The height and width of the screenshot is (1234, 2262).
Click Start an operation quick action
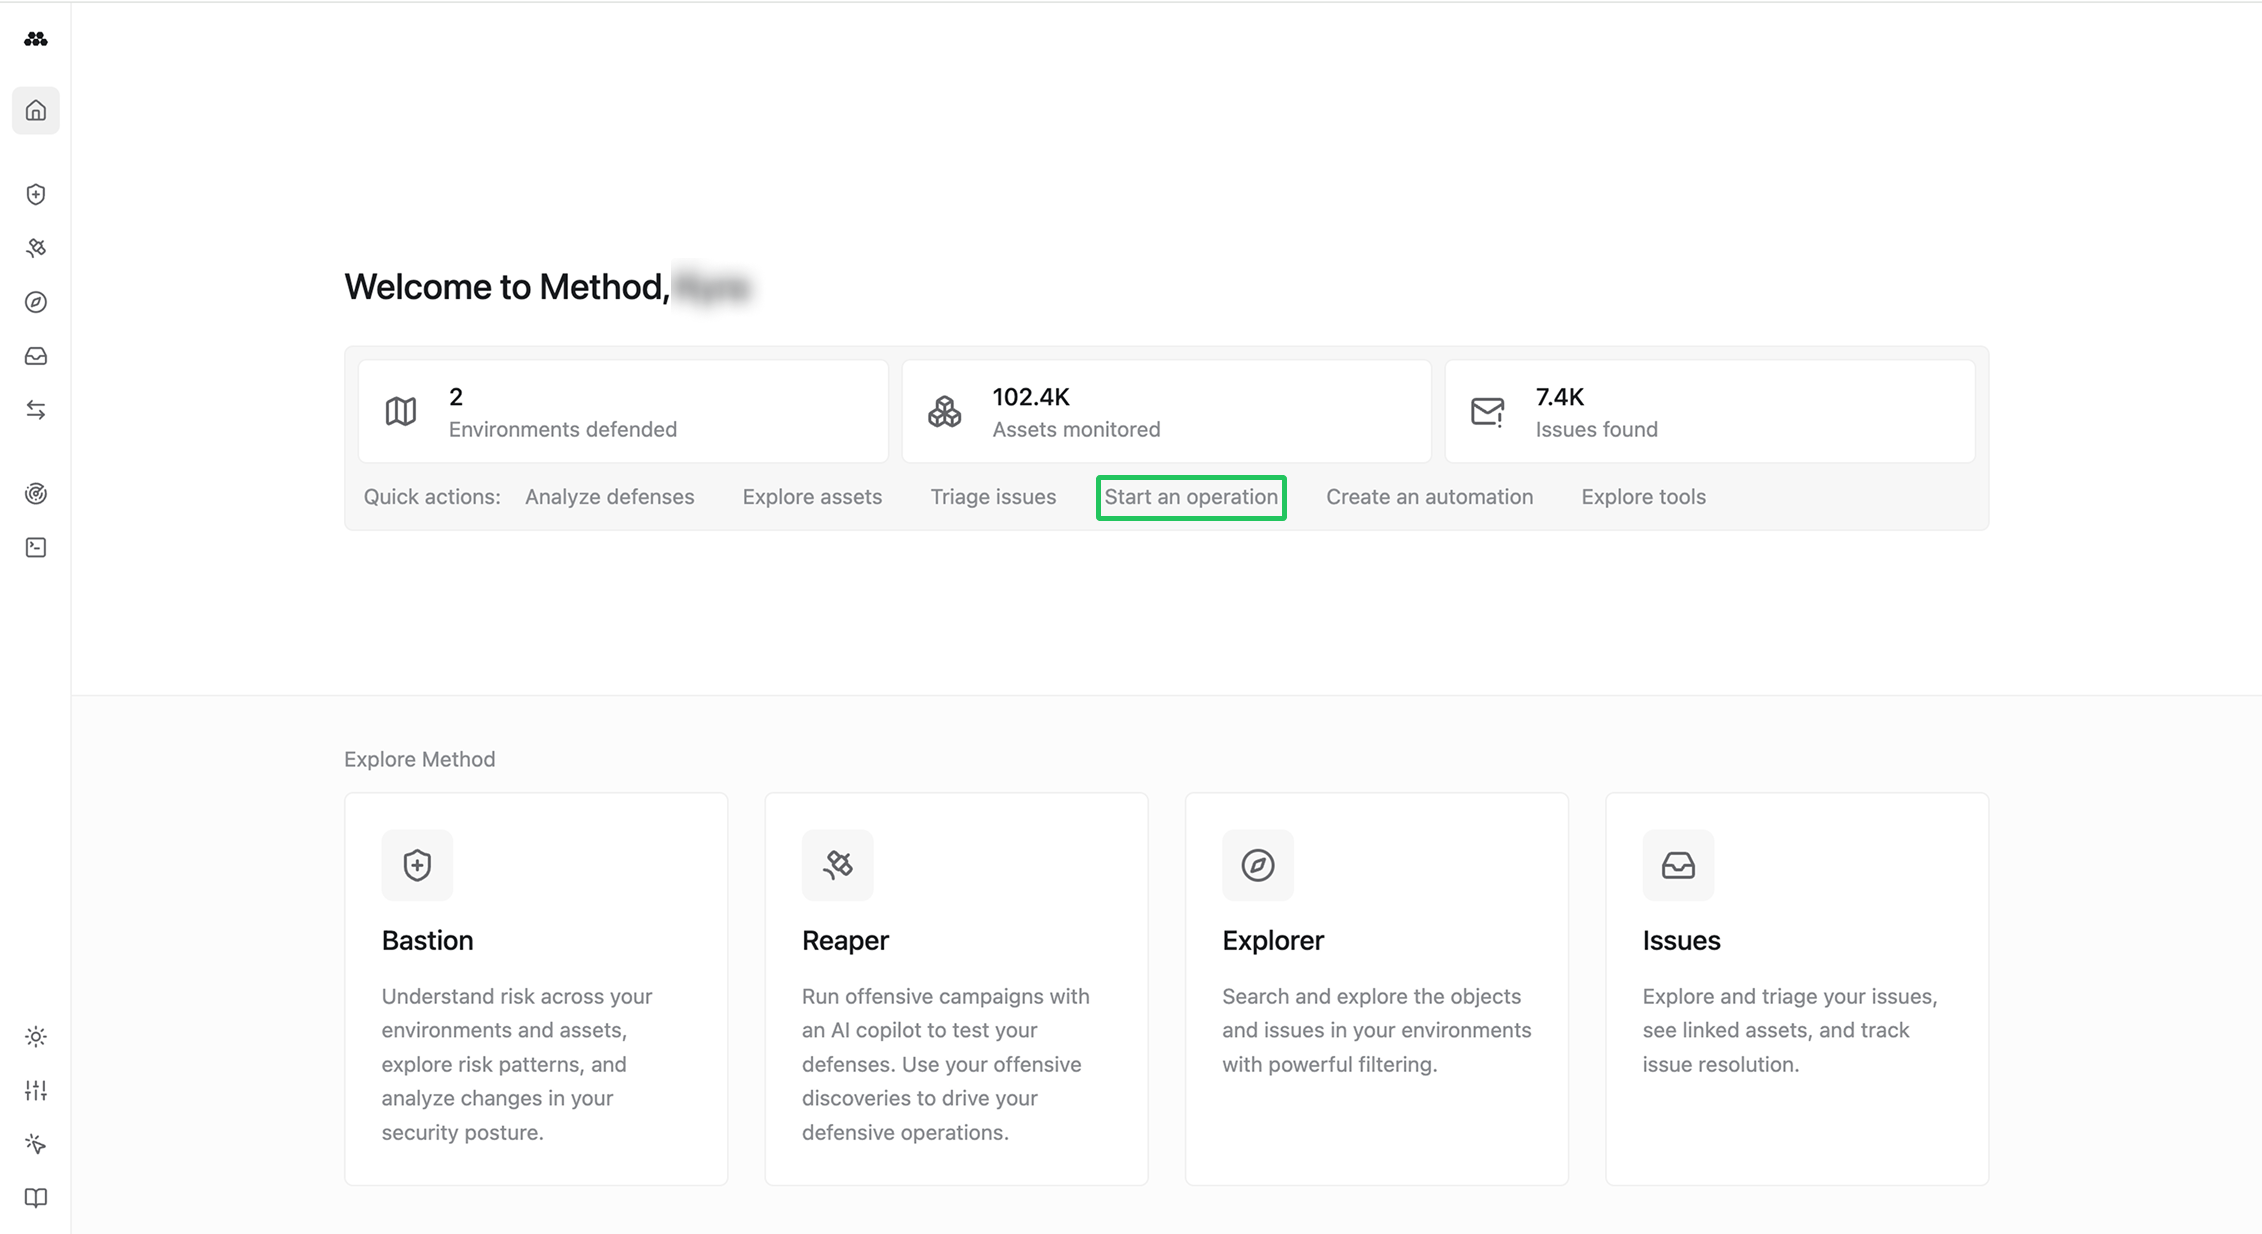coord(1190,497)
